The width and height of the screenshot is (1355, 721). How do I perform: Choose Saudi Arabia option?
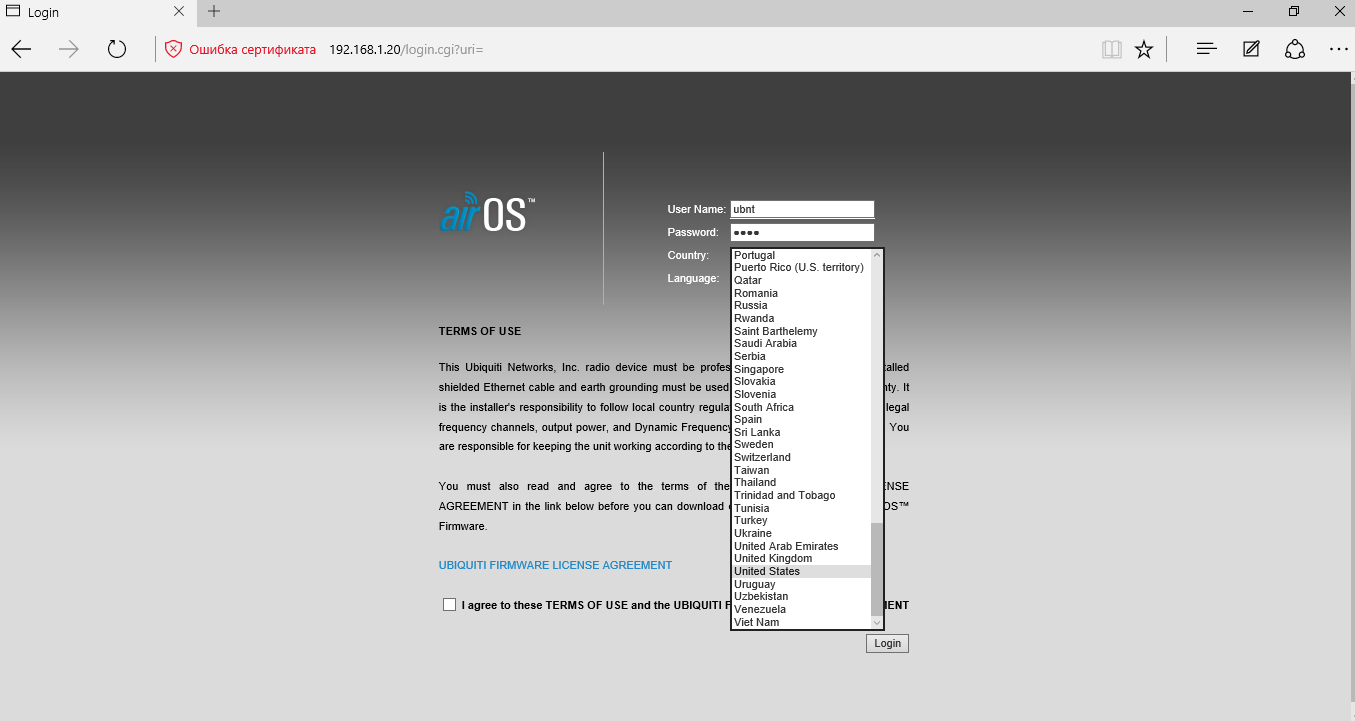pyautogui.click(x=801, y=343)
